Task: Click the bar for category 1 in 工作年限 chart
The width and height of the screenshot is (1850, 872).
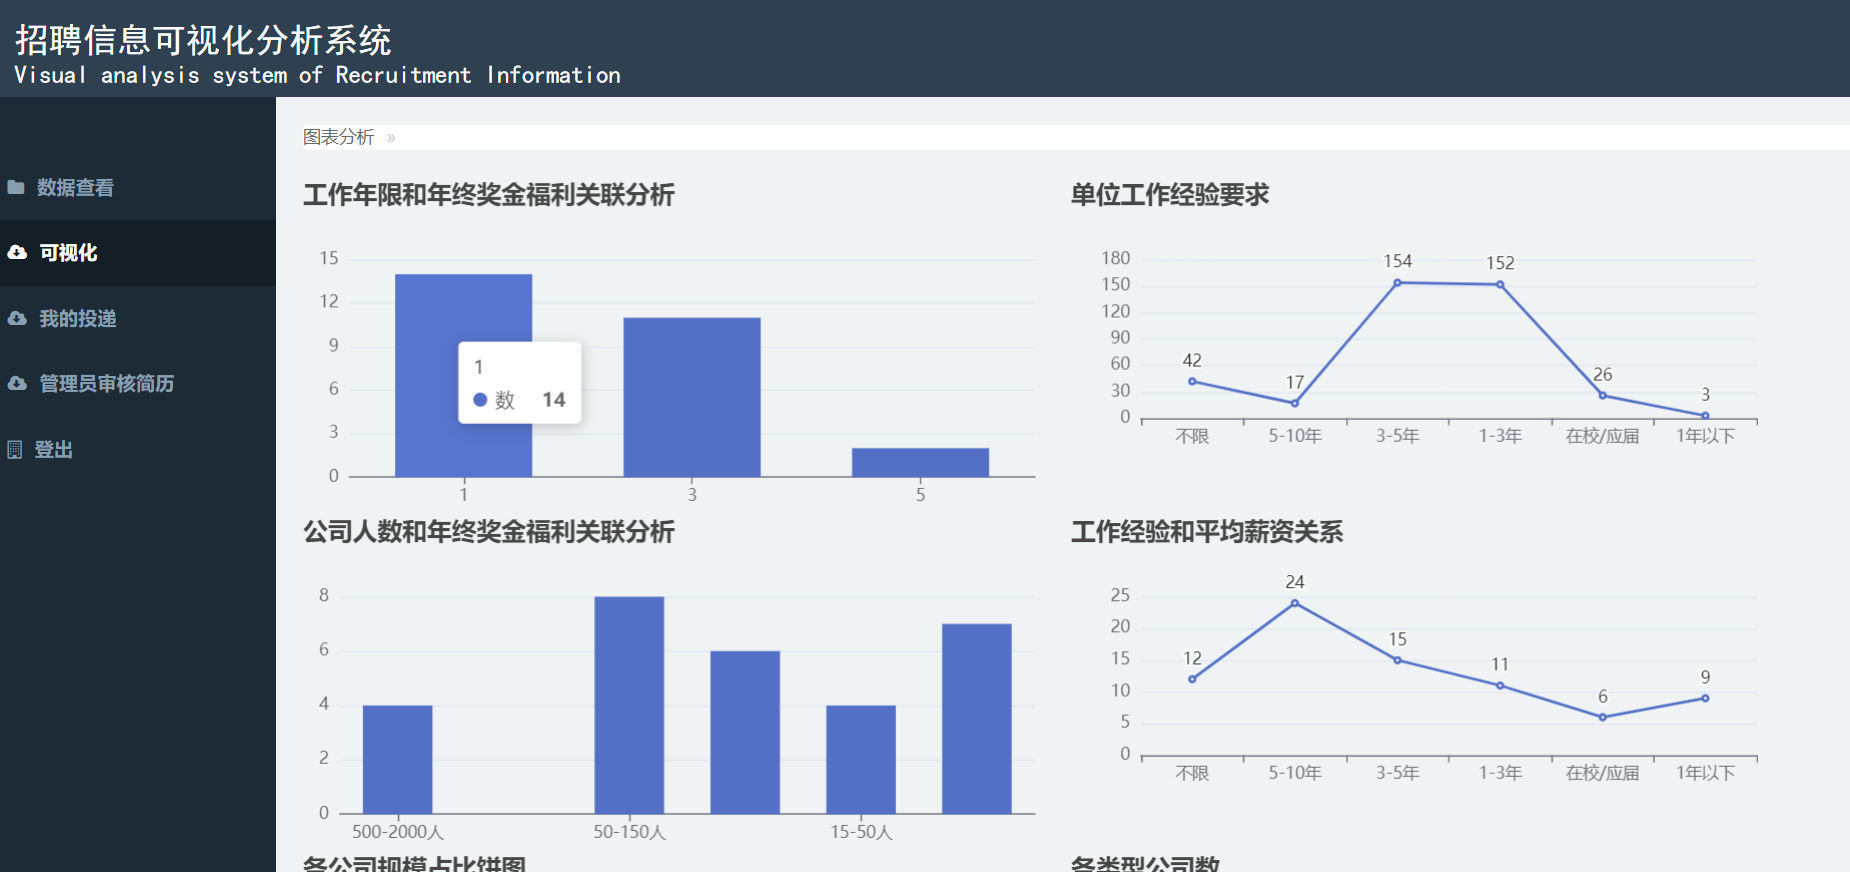Action: click(x=463, y=375)
